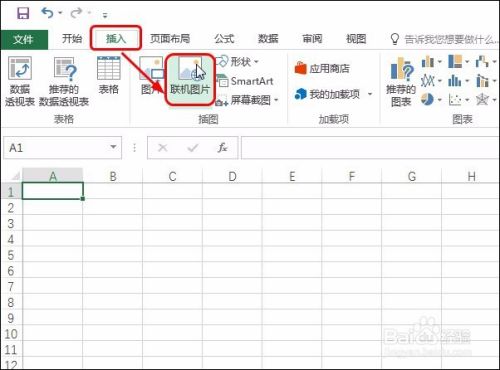Screen dimensions: 500x370
Task: Click cell A1
Action: (x=53, y=191)
